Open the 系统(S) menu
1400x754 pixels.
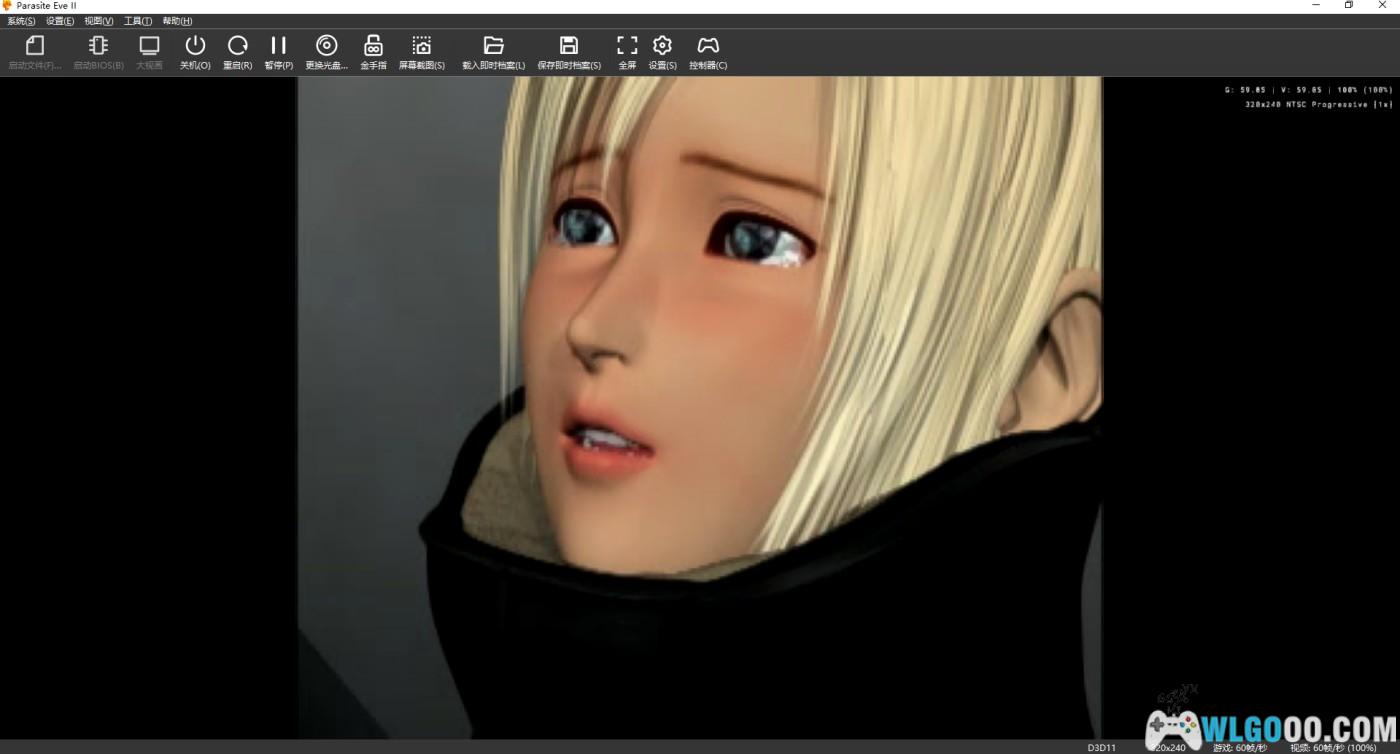(x=21, y=21)
